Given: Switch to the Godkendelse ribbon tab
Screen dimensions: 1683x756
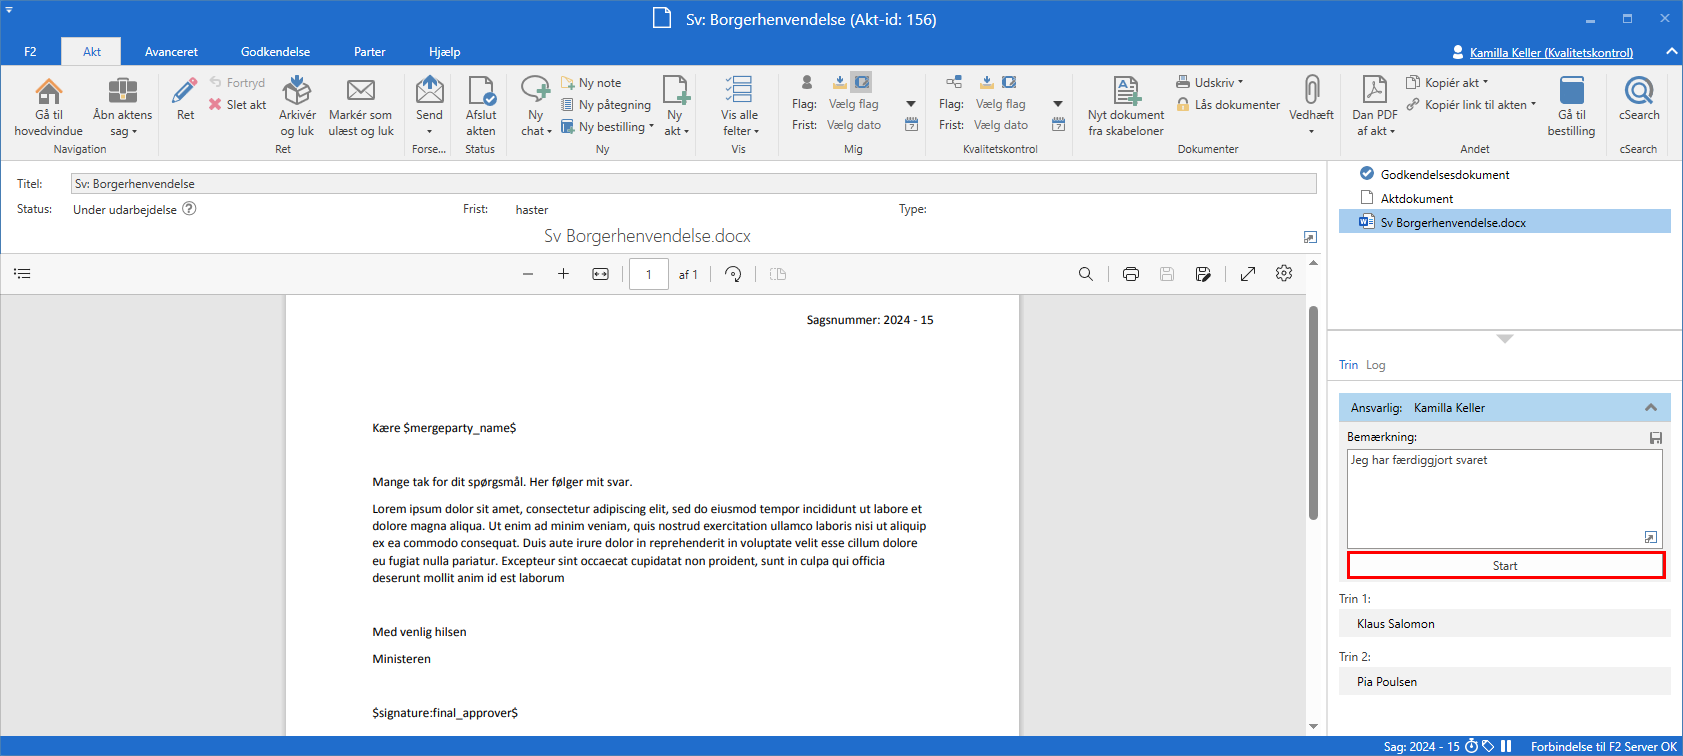Looking at the screenshot, I should tap(275, 52).
